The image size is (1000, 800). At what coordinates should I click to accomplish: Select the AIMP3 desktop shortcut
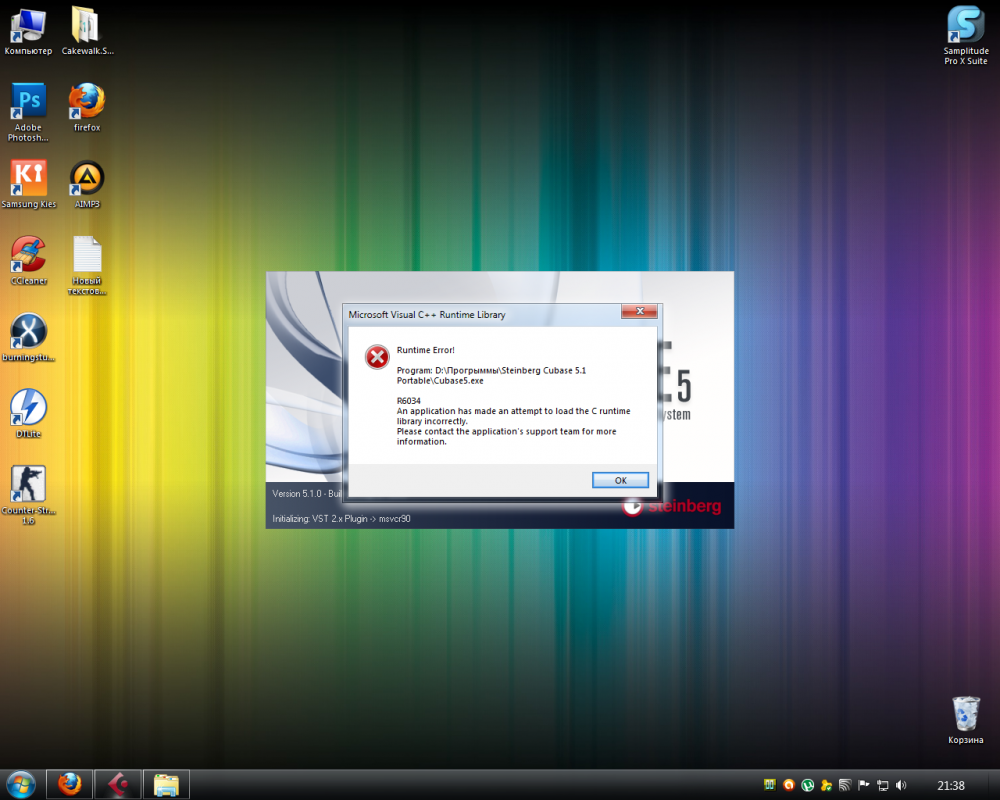[87, 184]
